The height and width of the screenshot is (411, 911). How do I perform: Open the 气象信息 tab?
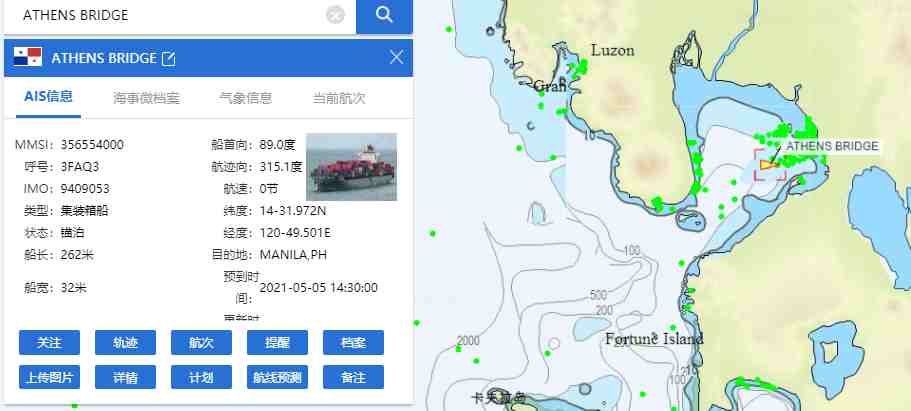tap(245, 98)
